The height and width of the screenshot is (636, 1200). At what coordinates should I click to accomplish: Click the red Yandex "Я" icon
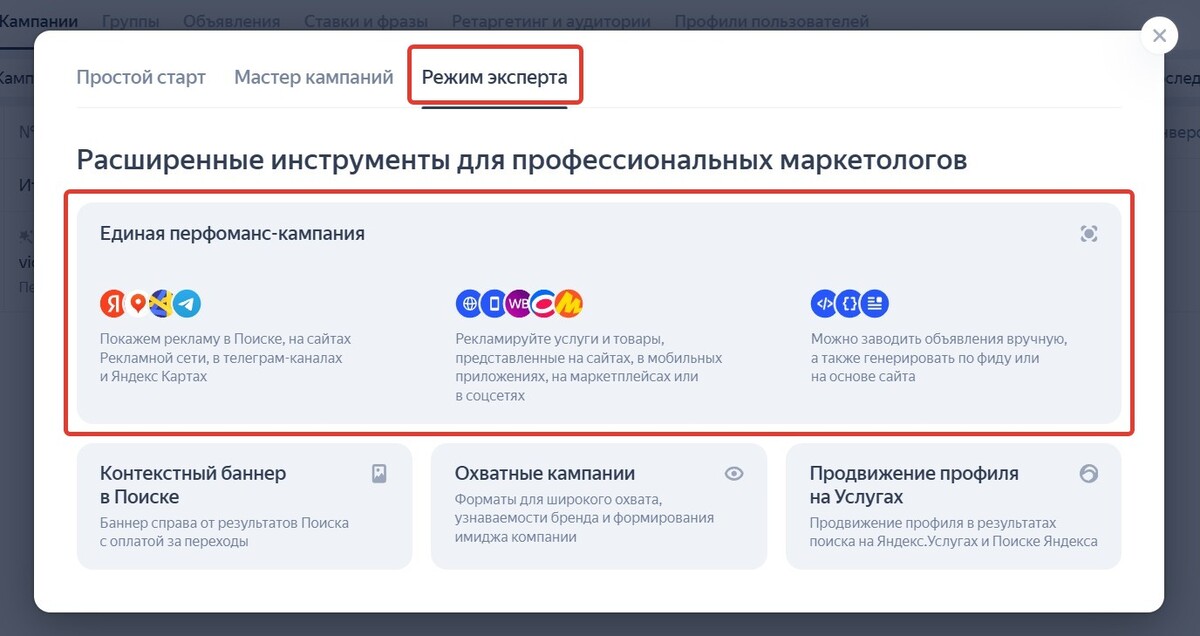coord(114,303)
